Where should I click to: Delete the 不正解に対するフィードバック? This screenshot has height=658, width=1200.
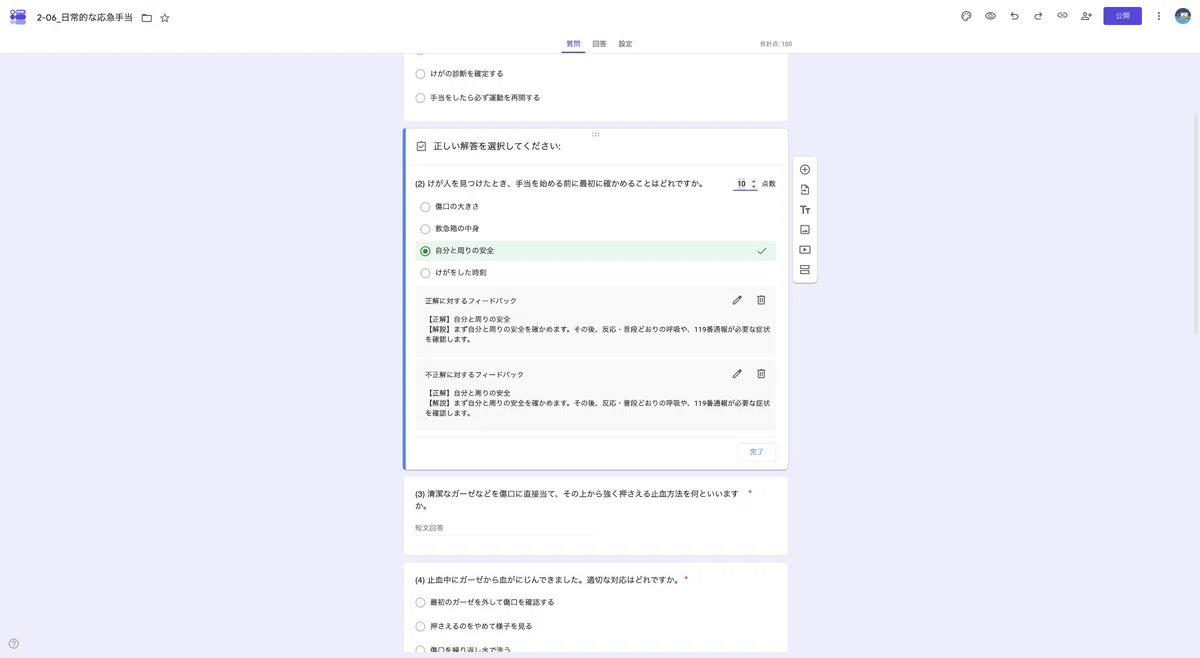[x=761, y=374]
